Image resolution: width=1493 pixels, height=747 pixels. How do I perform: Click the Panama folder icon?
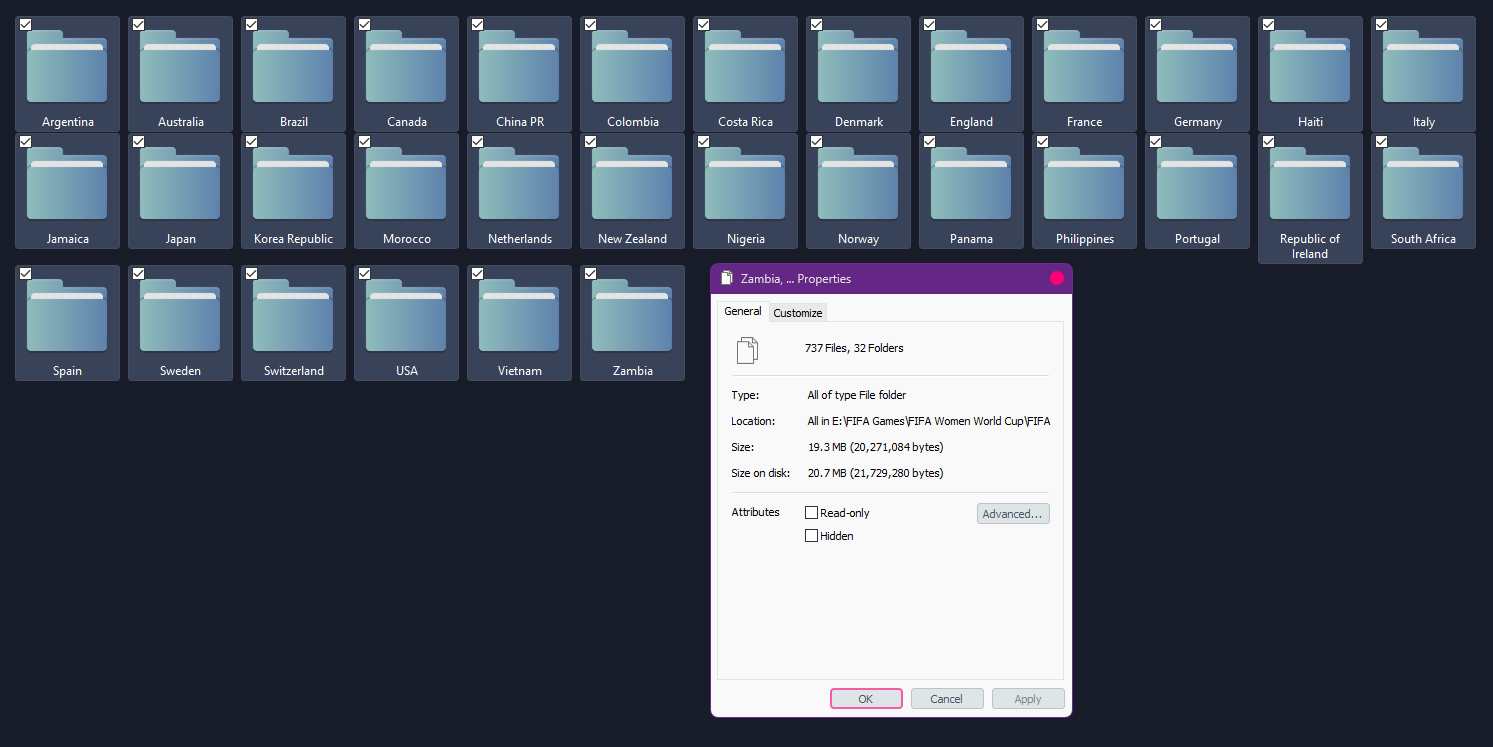click(x=971, y=184)
